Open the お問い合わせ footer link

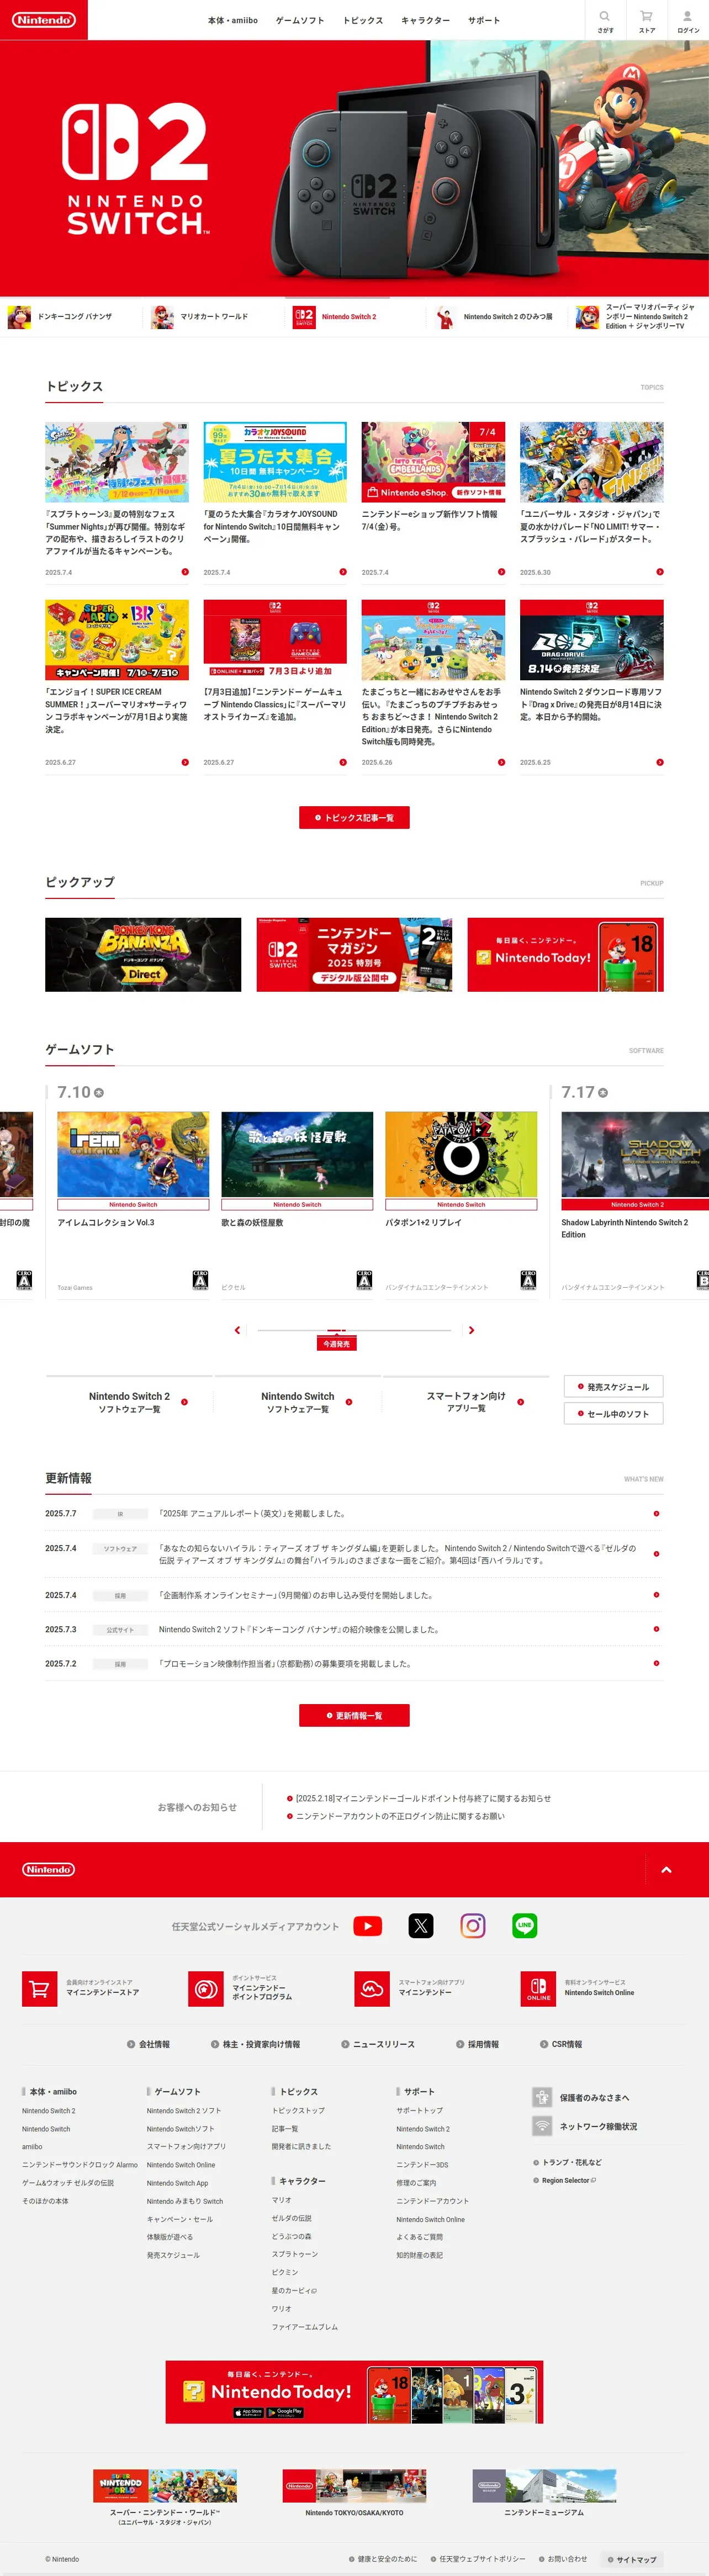[x=563, y=2559]
